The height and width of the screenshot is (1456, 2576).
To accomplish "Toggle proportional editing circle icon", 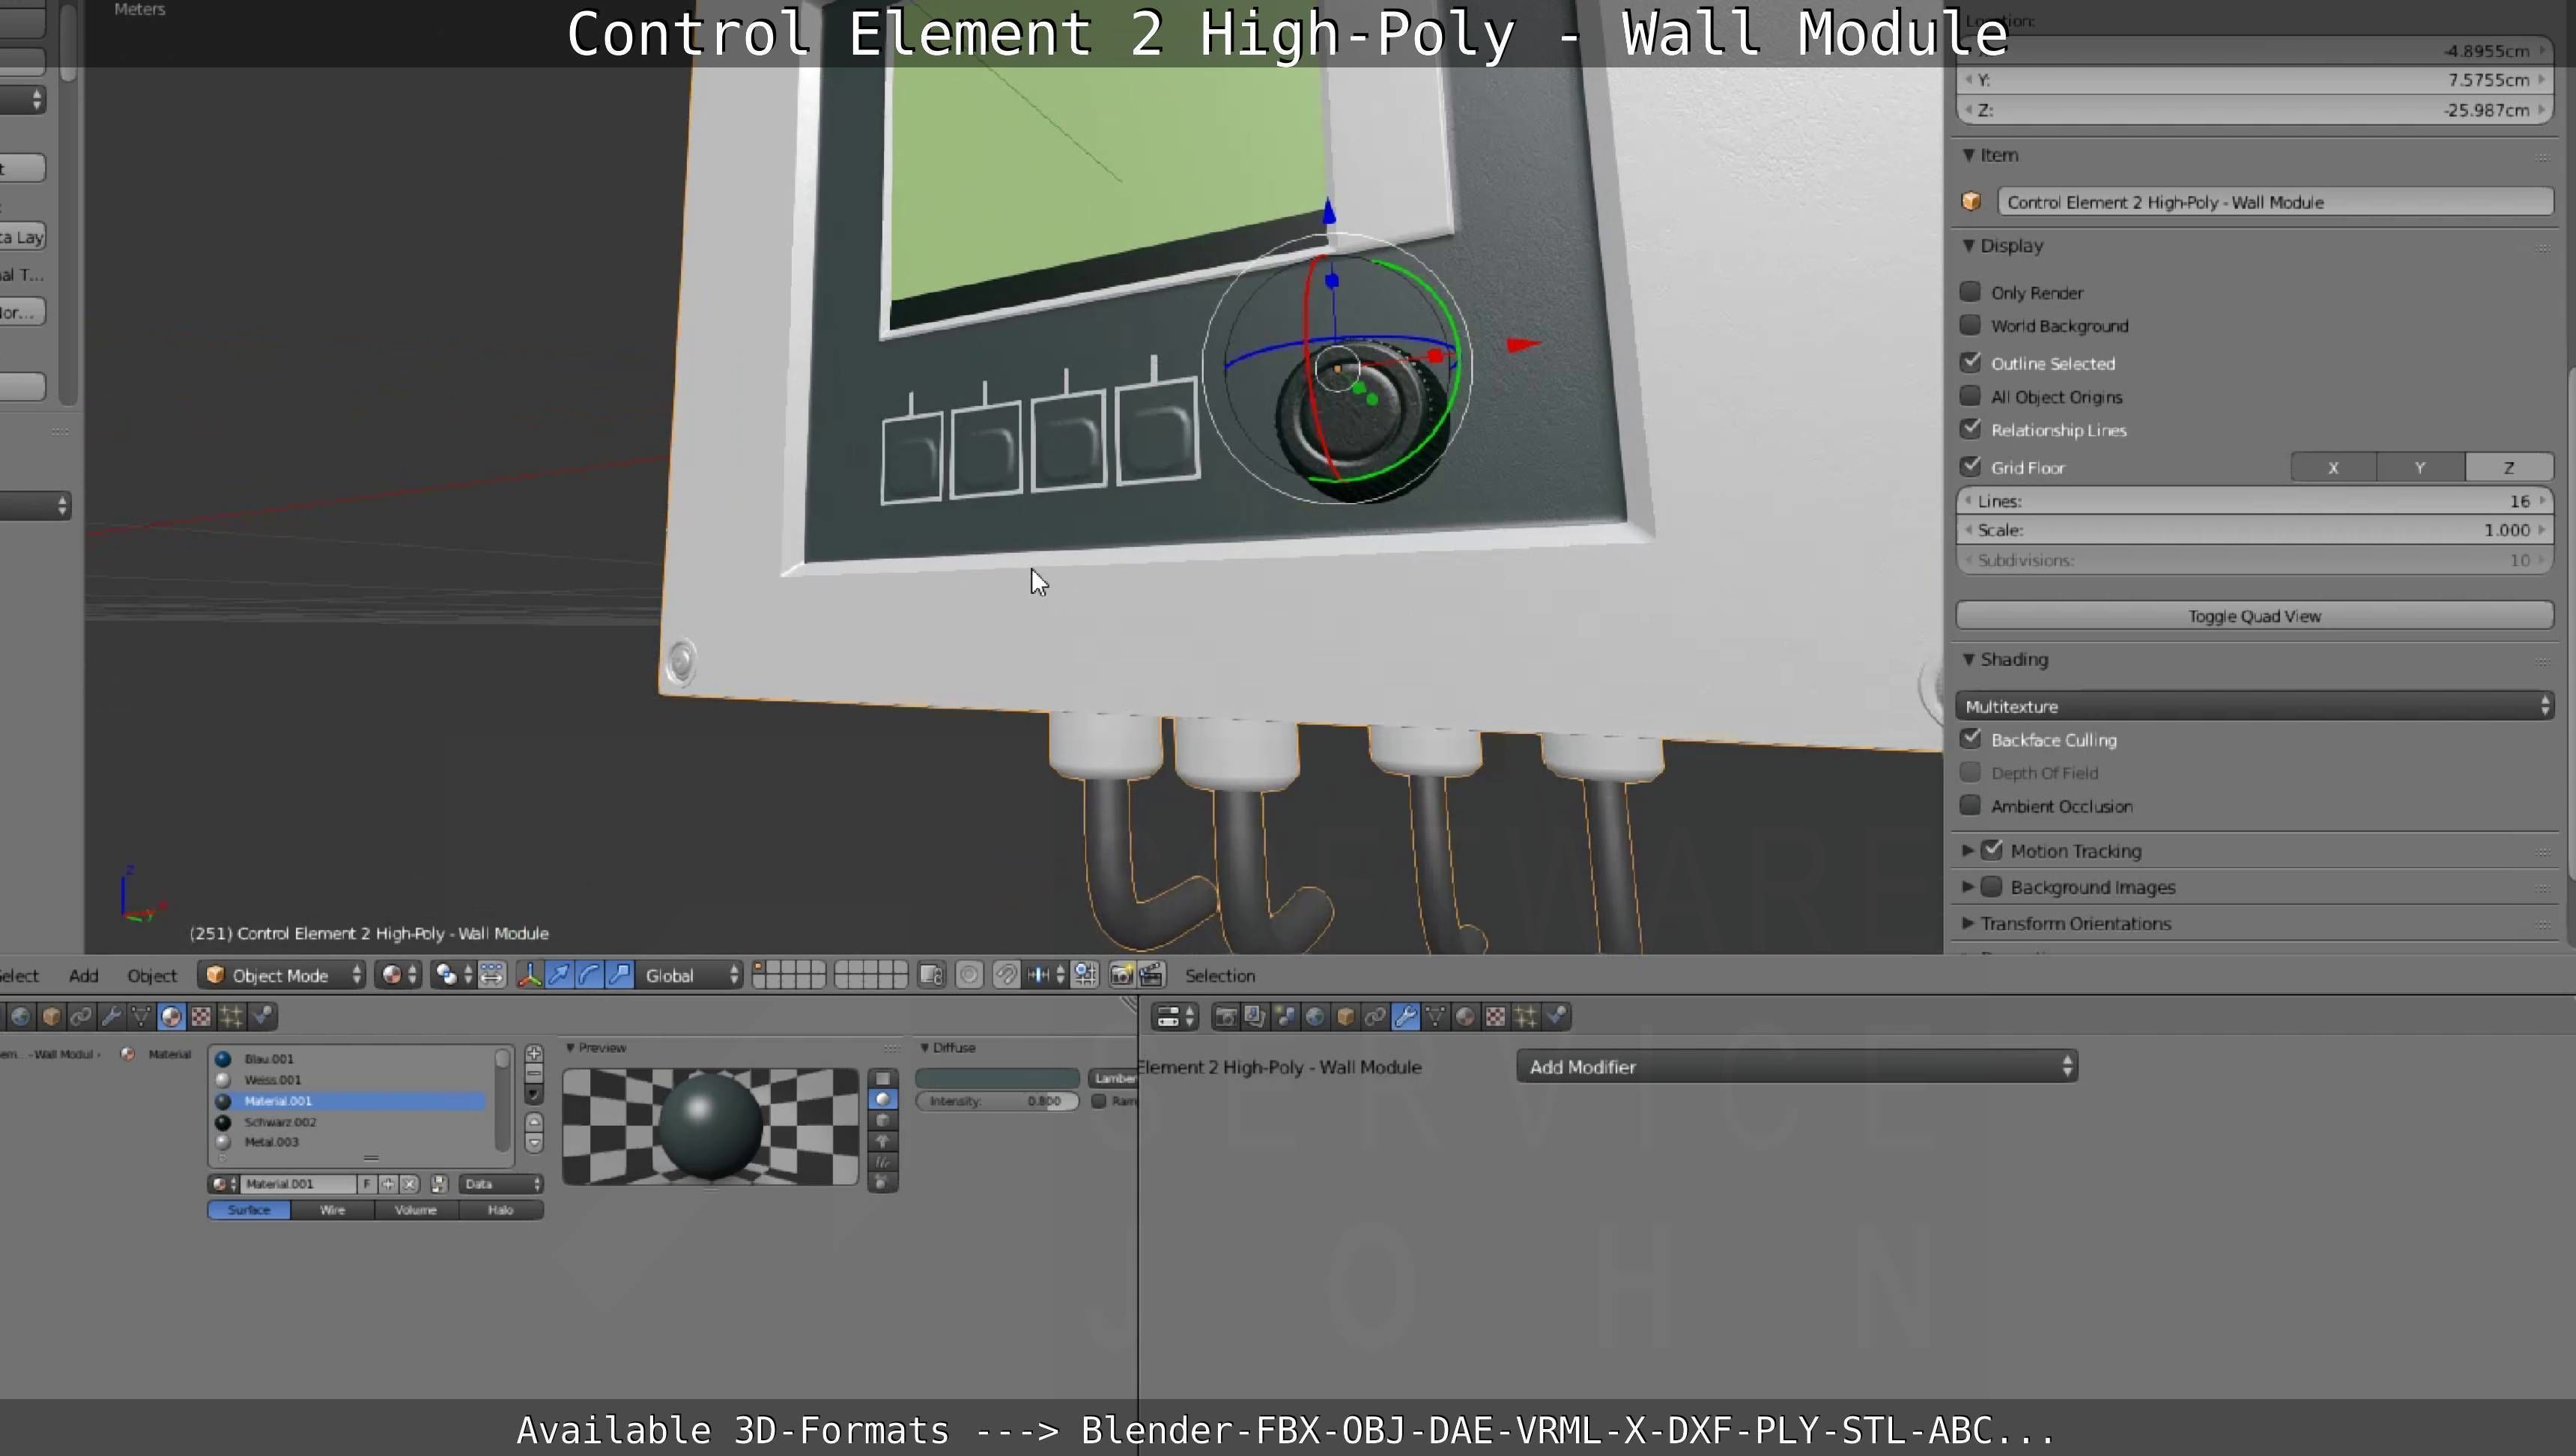I will pyautogui.click(x=969, y=975).
